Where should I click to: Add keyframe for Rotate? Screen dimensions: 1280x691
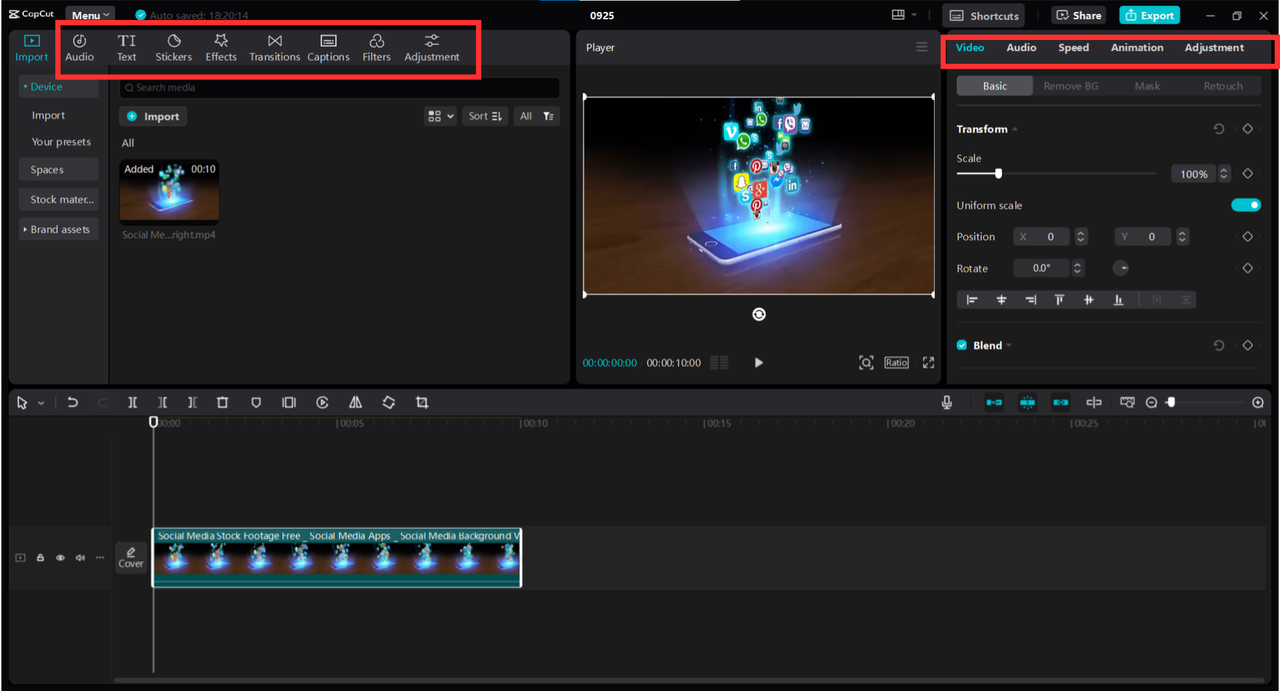pos(1247,268)
